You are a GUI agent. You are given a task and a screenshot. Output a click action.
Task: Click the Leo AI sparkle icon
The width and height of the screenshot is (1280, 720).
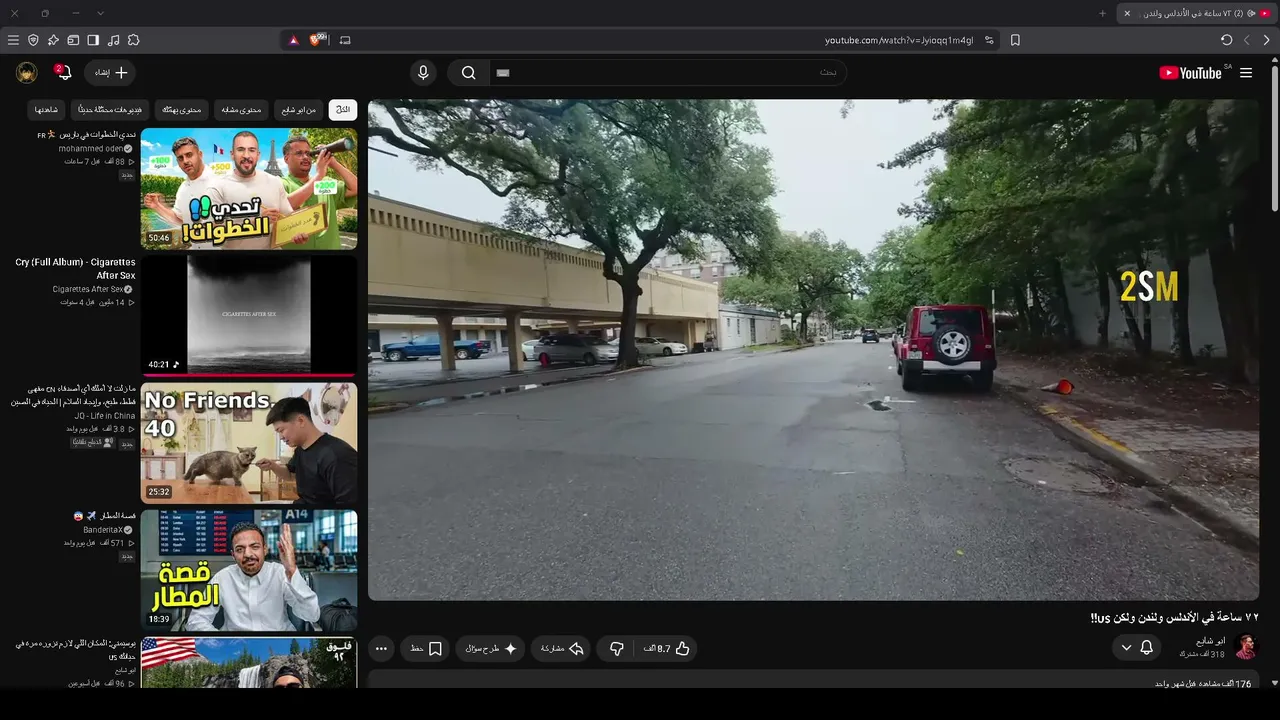[53, 40]
